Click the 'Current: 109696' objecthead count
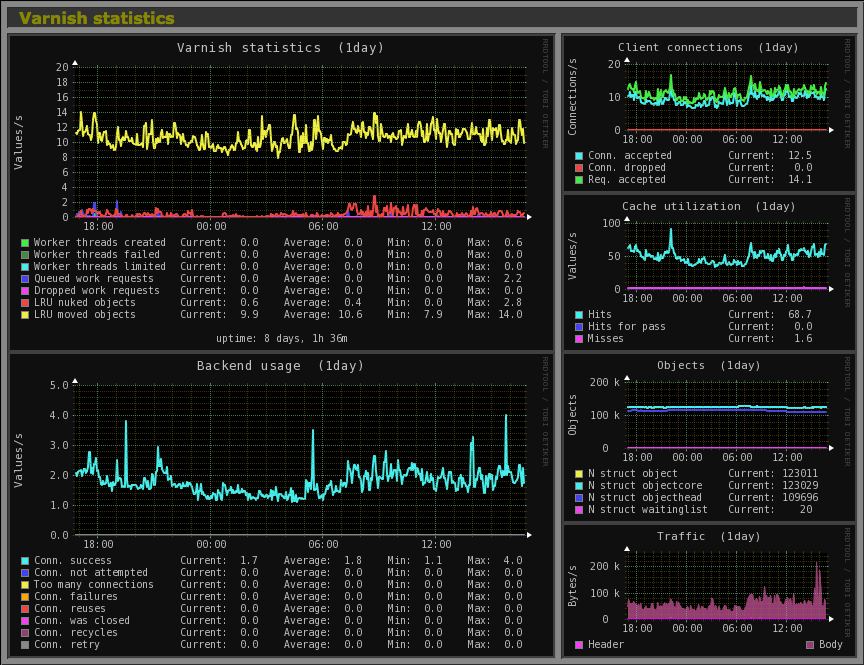The width and height of the screenshot is (864, 665). point(773,498)
